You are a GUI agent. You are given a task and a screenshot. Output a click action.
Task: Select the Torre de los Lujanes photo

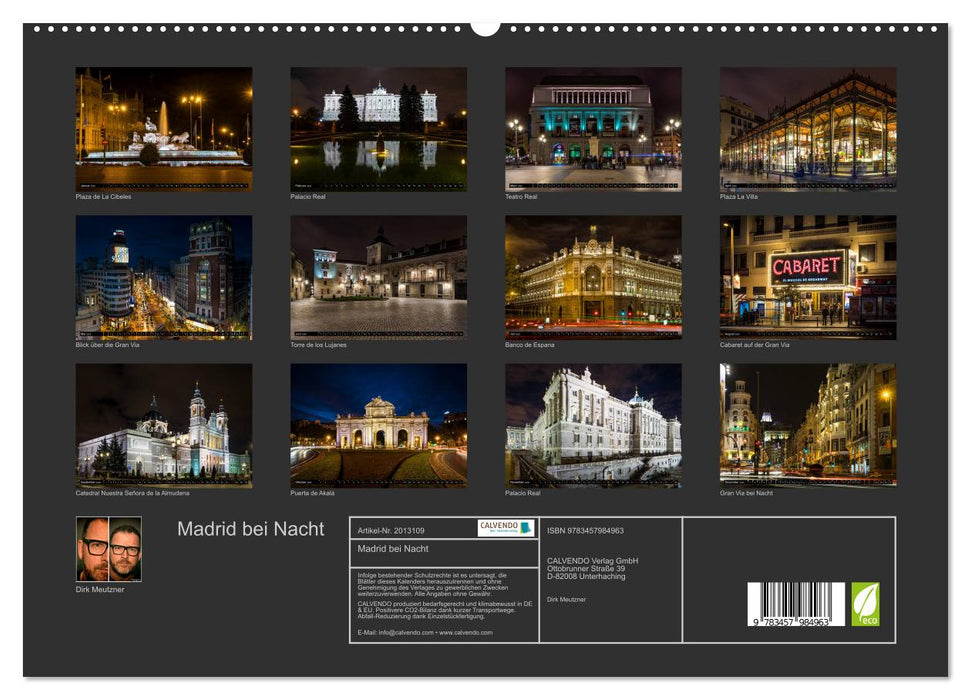pyautogui.click(x=377, y=277)
